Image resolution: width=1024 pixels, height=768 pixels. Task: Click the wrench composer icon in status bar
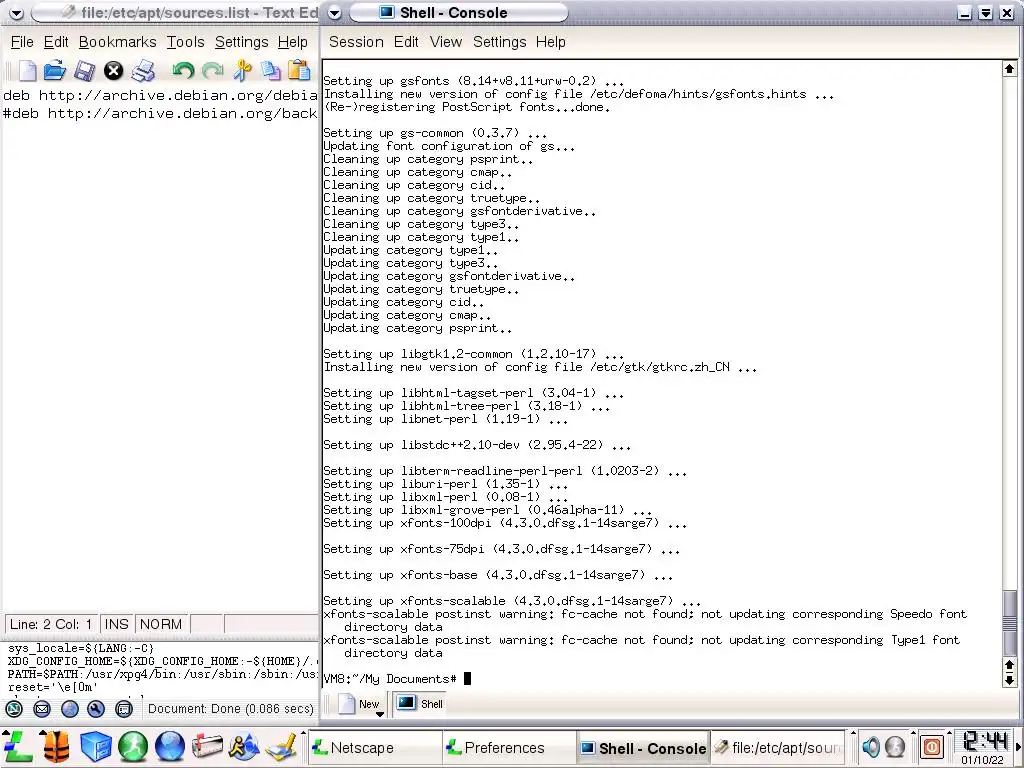(96, 709)
